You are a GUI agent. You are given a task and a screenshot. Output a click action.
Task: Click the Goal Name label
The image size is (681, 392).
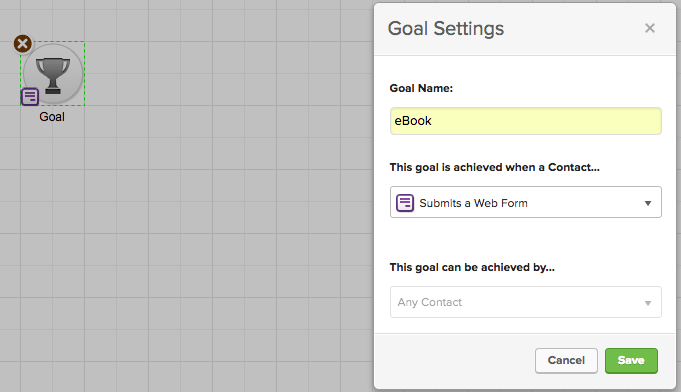(421, 88)
